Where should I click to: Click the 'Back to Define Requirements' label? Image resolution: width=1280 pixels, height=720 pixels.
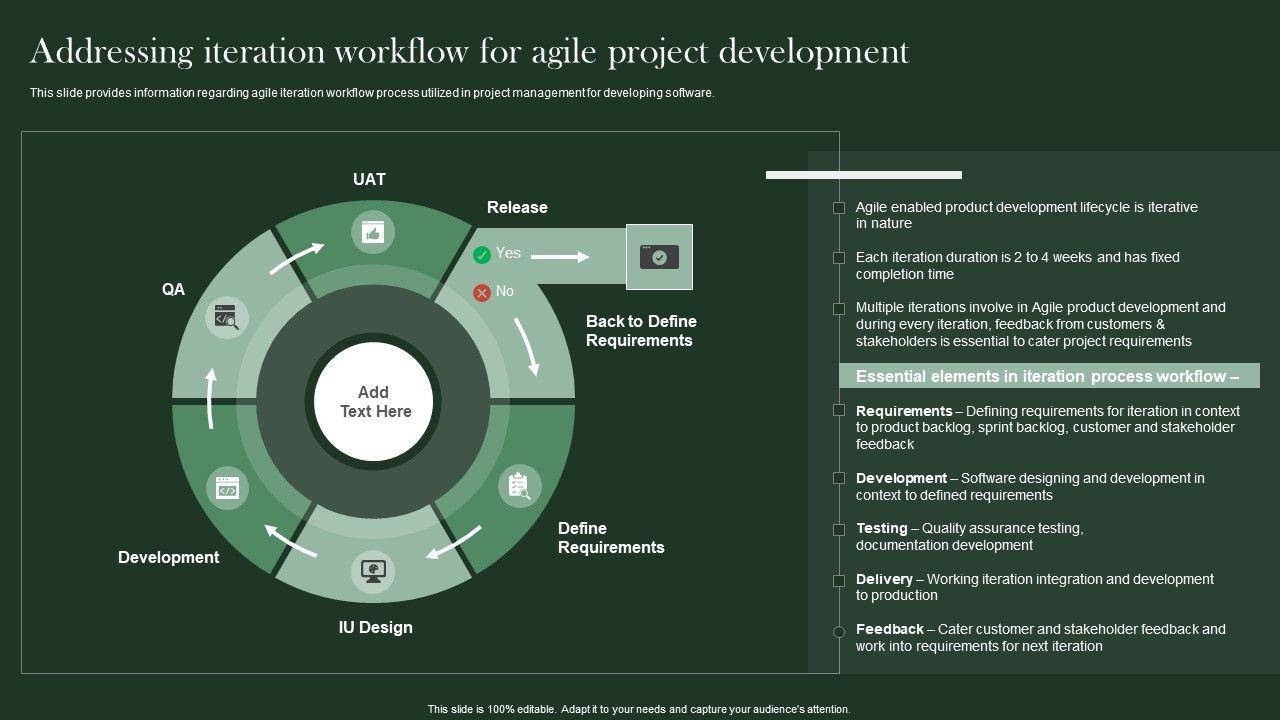click(x=640, y=331)
